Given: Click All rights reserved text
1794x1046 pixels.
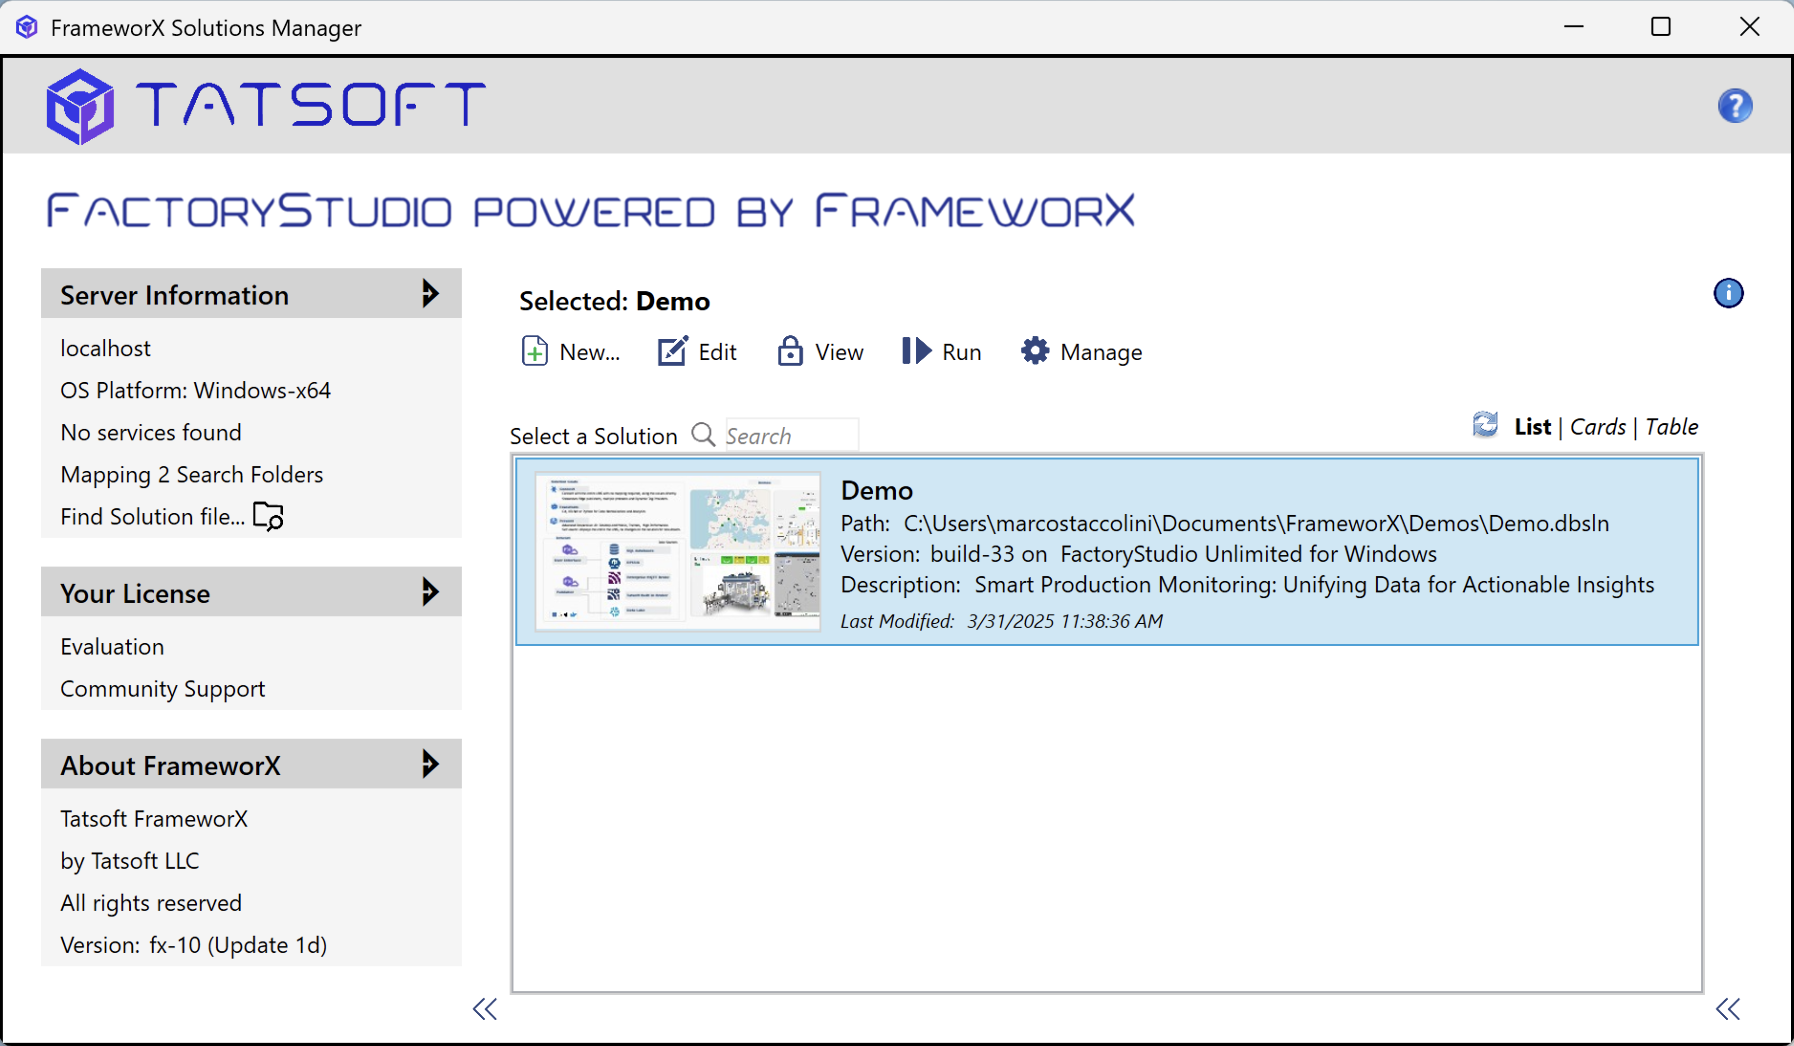Looking at the screenshot, I should click(x=151, y=903).
